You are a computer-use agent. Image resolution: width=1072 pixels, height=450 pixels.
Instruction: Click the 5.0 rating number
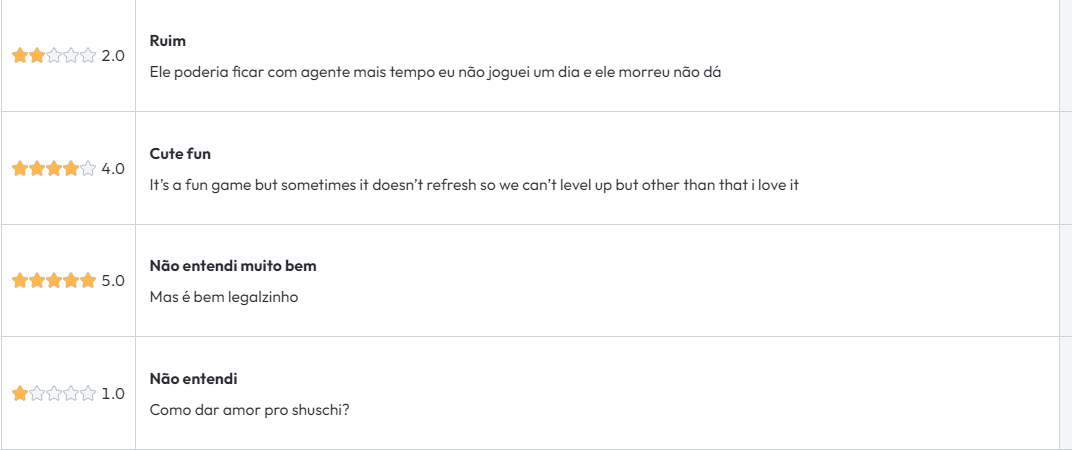(x=113, y=280)
